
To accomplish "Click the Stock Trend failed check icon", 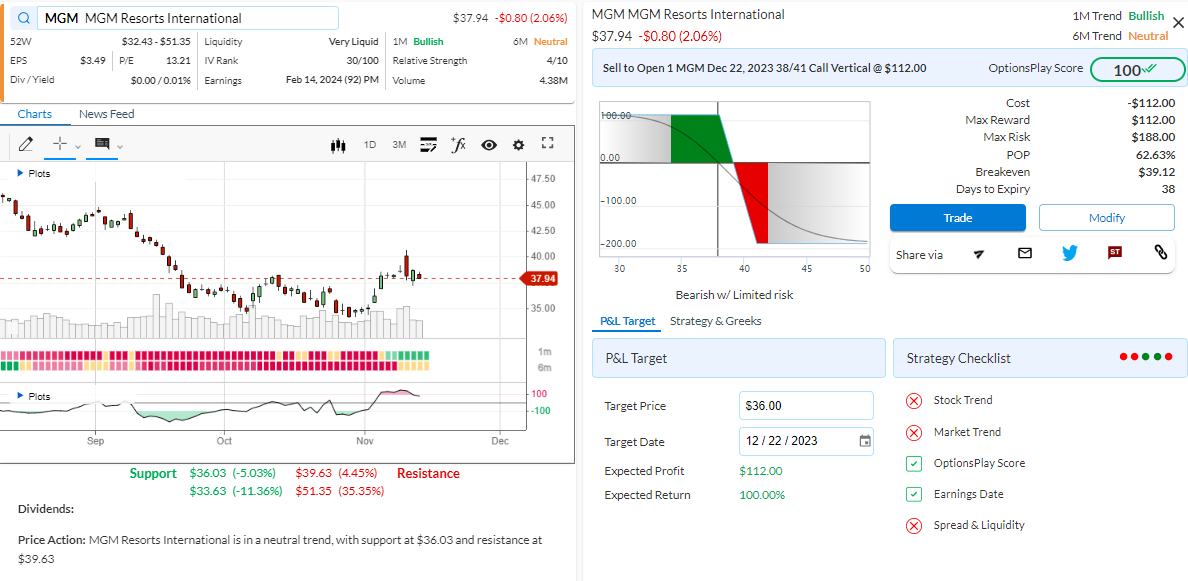I will (x=914, y=401).
